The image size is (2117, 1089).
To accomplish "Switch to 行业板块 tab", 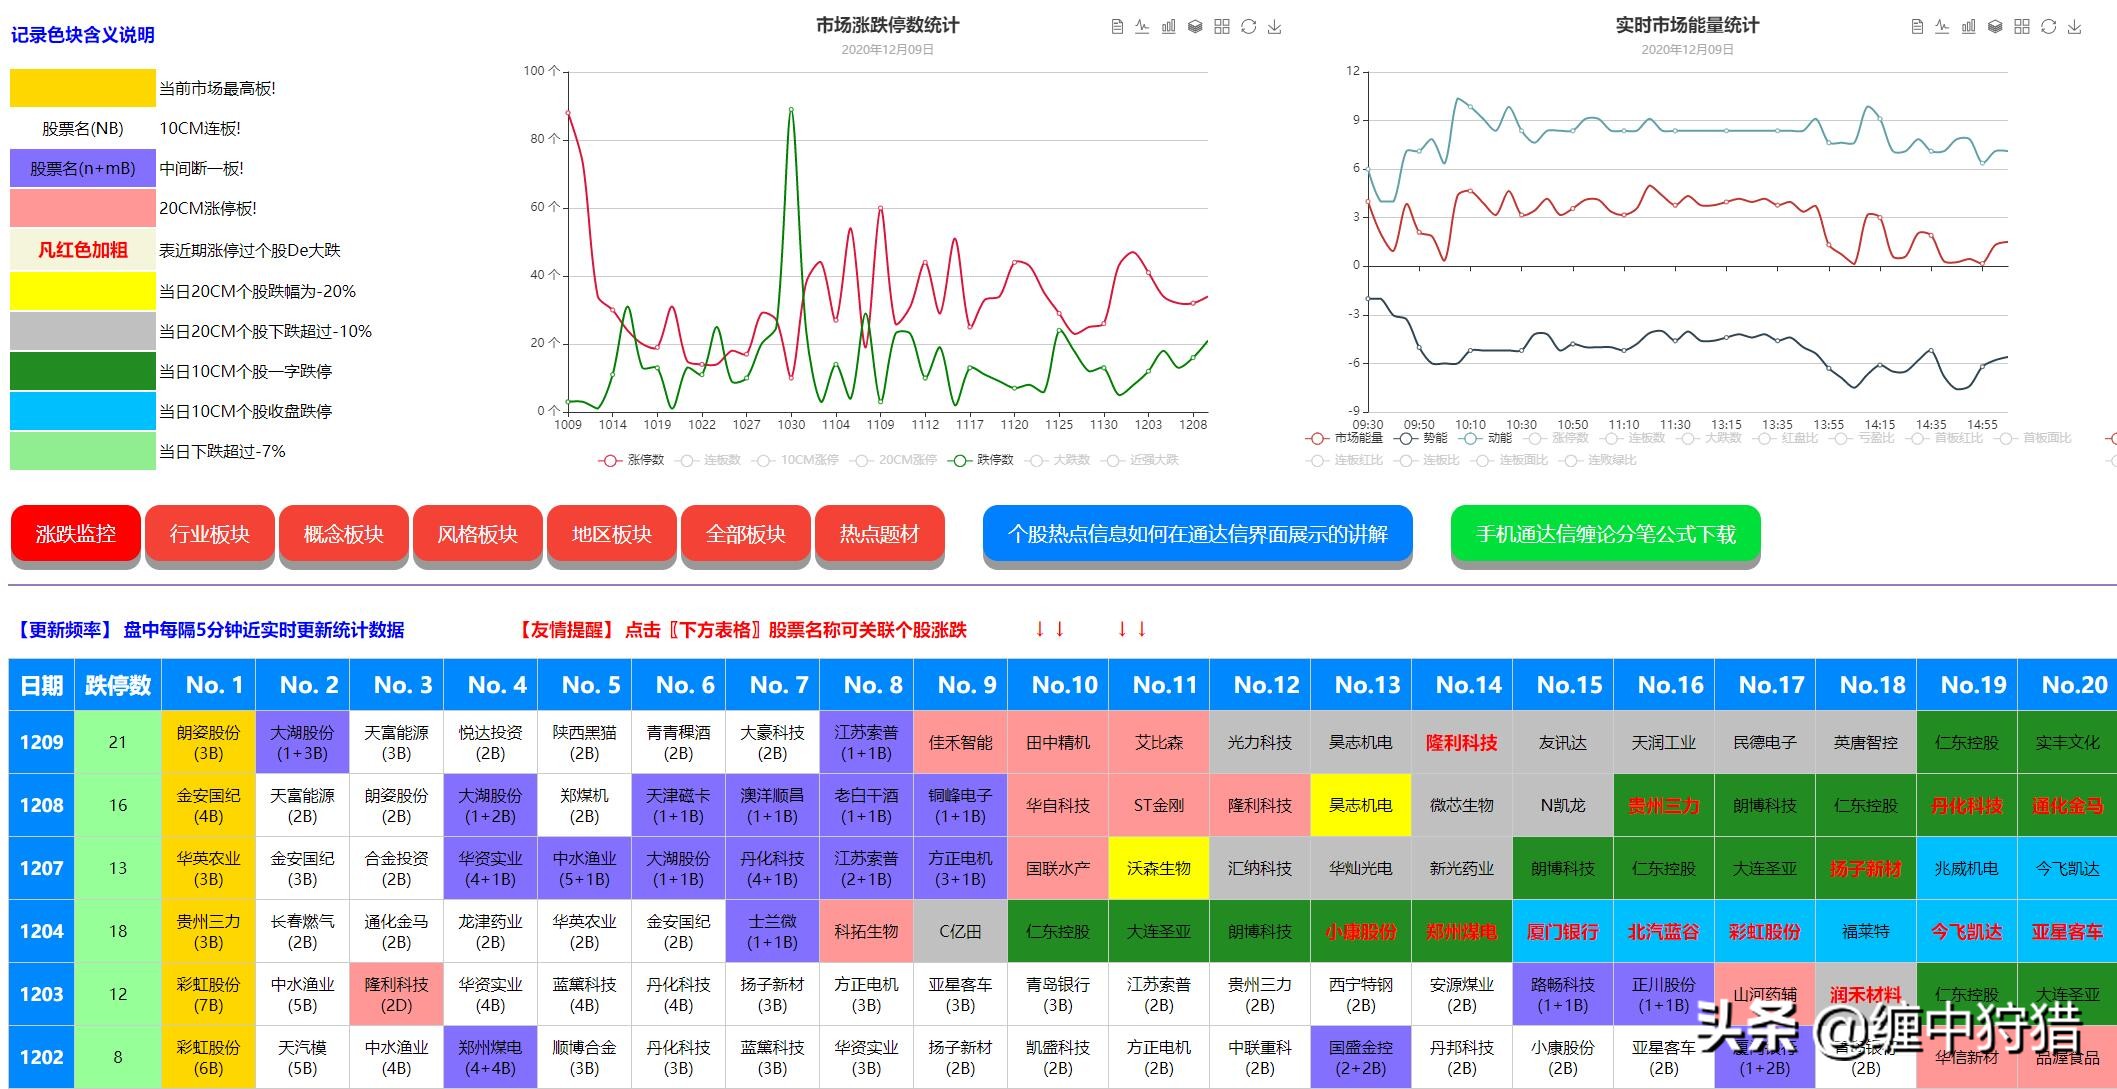I will coord(209,534).
